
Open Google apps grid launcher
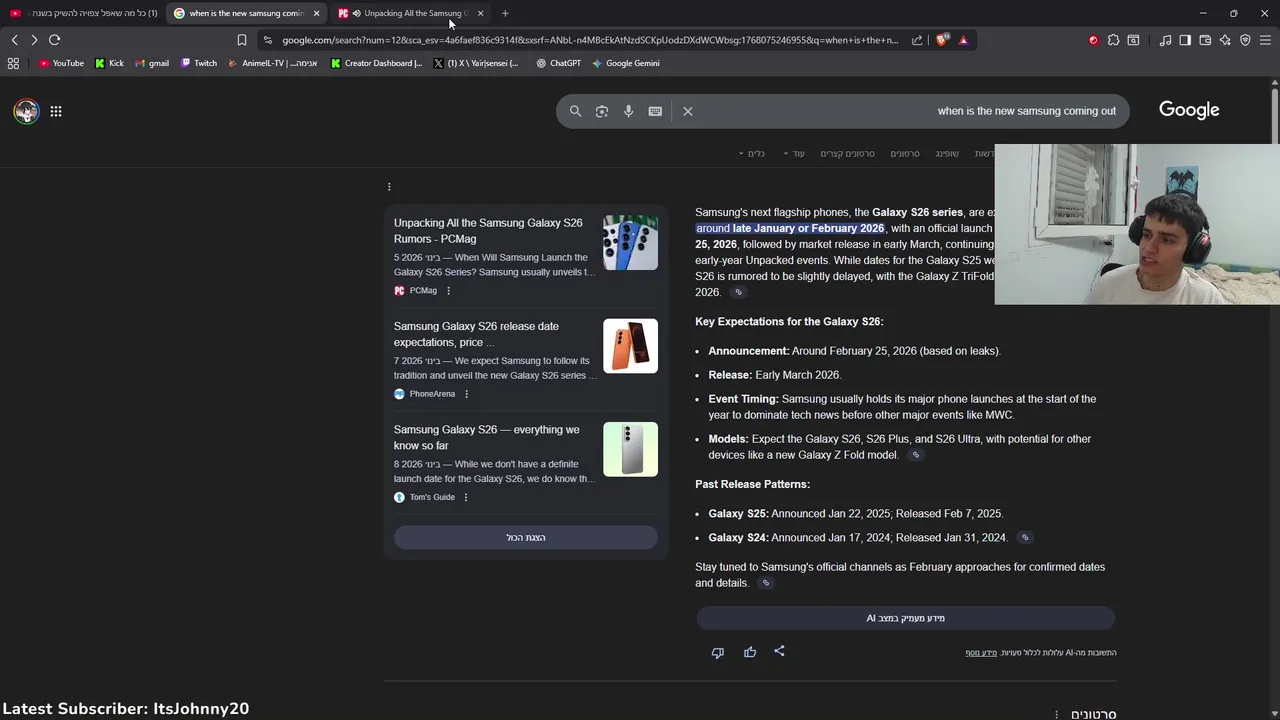tap(56, 111)
